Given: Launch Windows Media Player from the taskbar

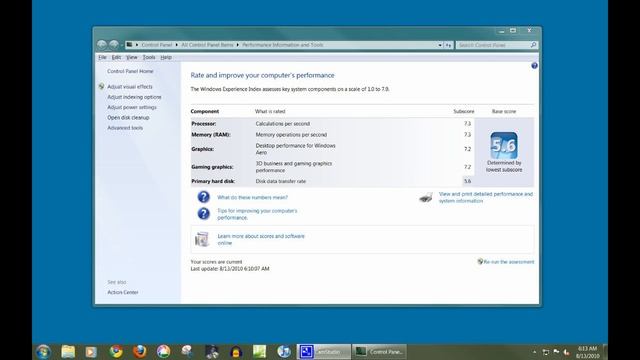Looking at the screenshot, I should 91,351.
